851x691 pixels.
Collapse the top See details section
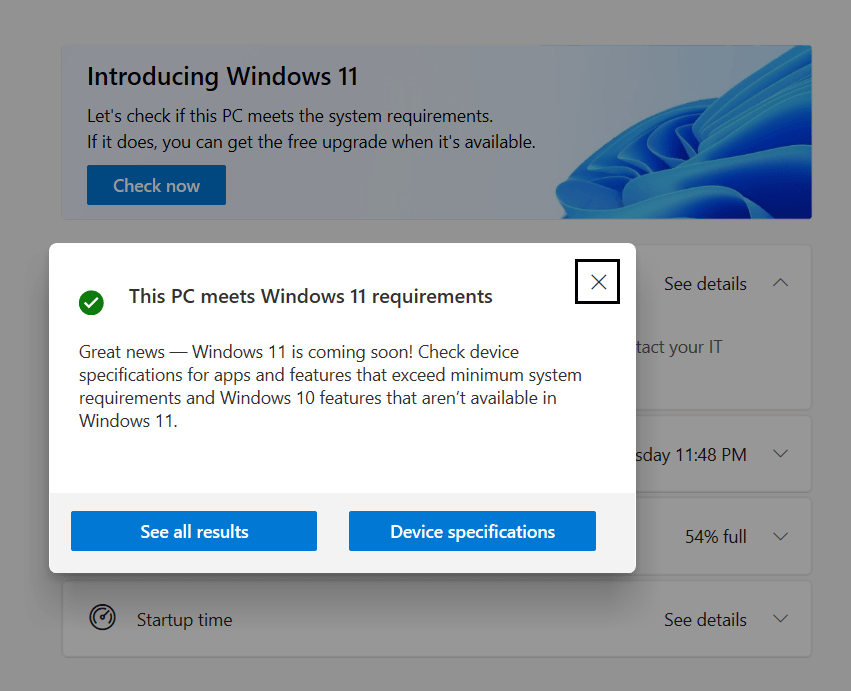780,283
